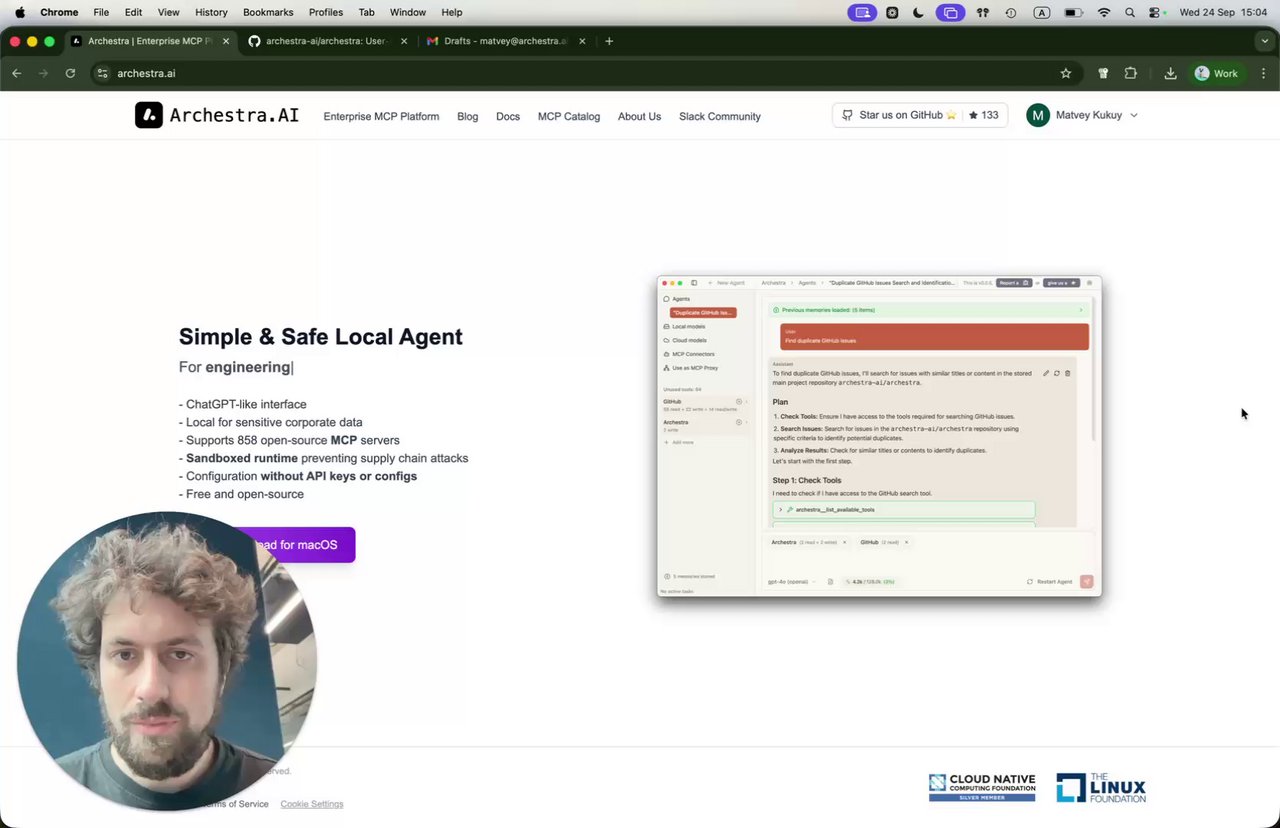Image resolution: width=1280 pixels, height=828 pixels.
Task: Open Chrome extensions puzzle icon
Action: click(1131, 73)
